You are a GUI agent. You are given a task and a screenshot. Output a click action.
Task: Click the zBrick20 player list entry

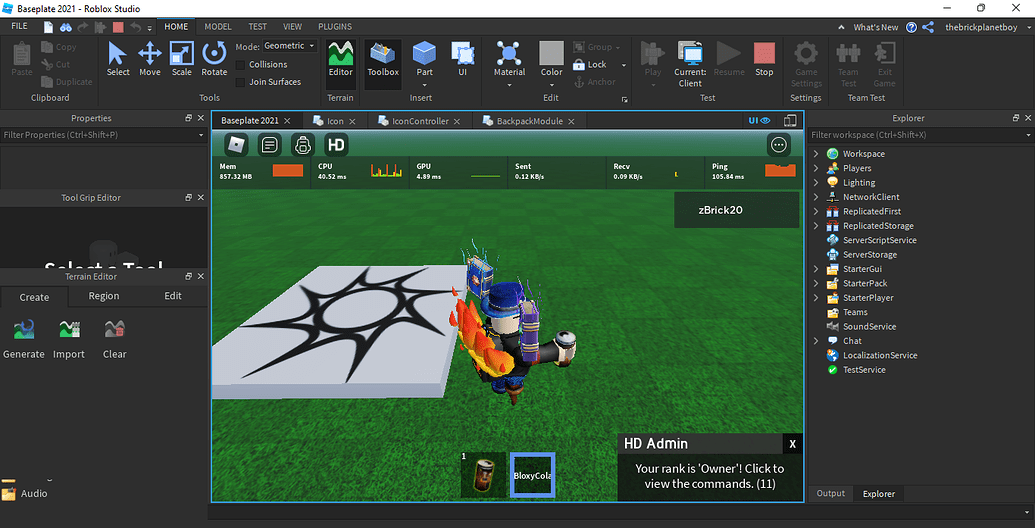pos(737,210)
